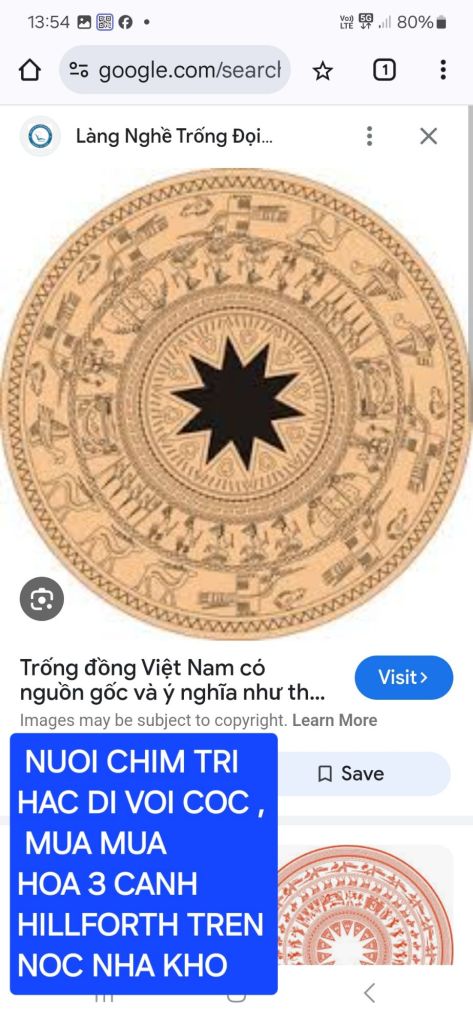Screen dimensions: 473x1024
Task: Bookmark page with the star icon
Action: click(323, 71)
